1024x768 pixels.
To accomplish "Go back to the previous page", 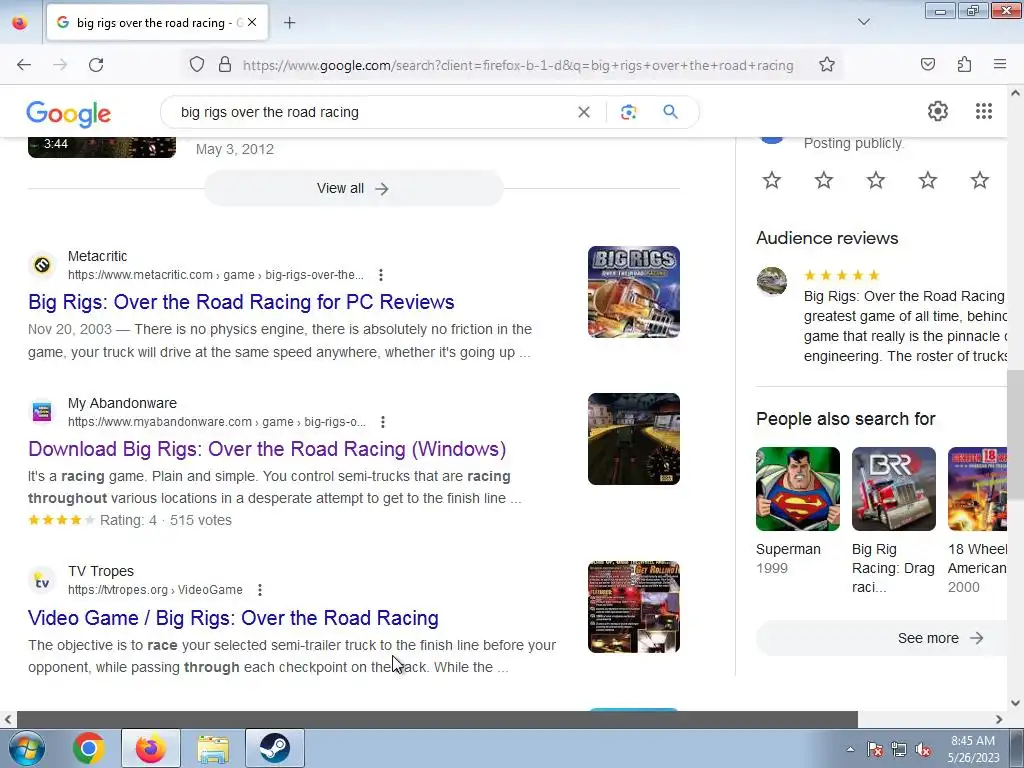I will click(24, 65).
